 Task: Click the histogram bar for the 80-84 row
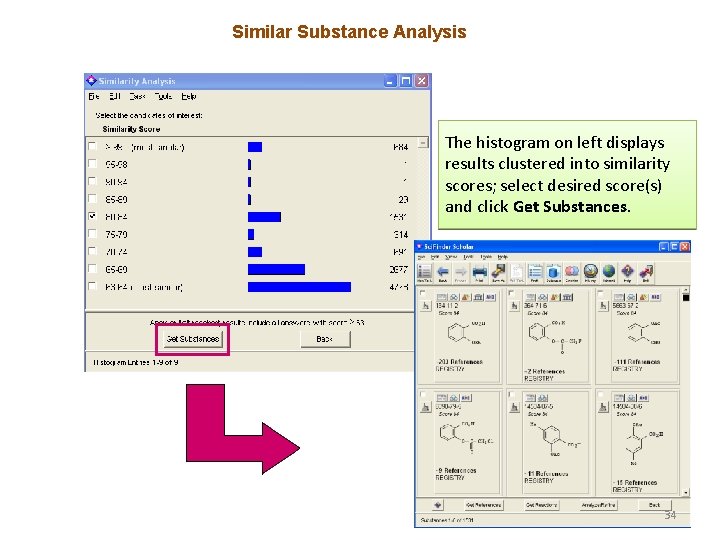[x=264, y=217]
